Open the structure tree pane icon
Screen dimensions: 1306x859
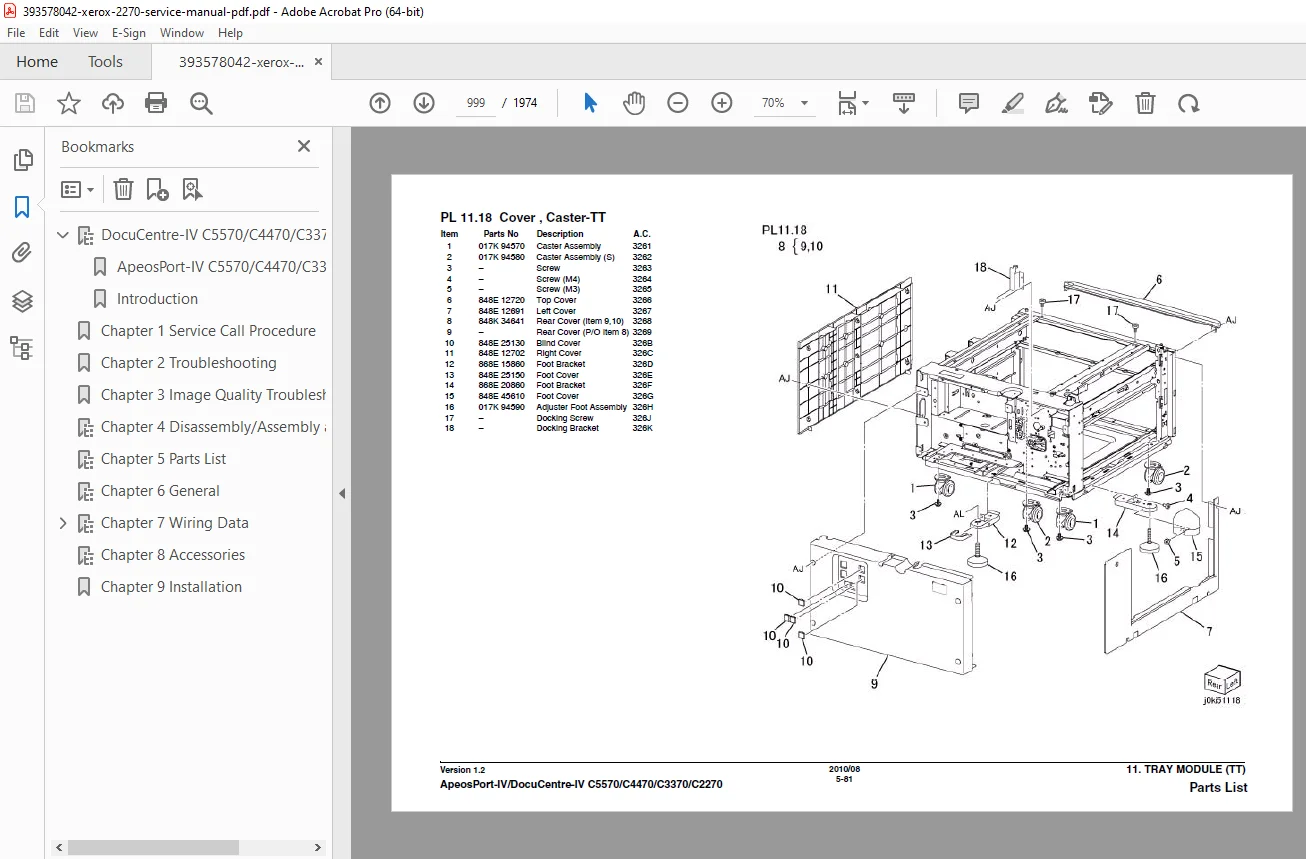click(22, 348)
